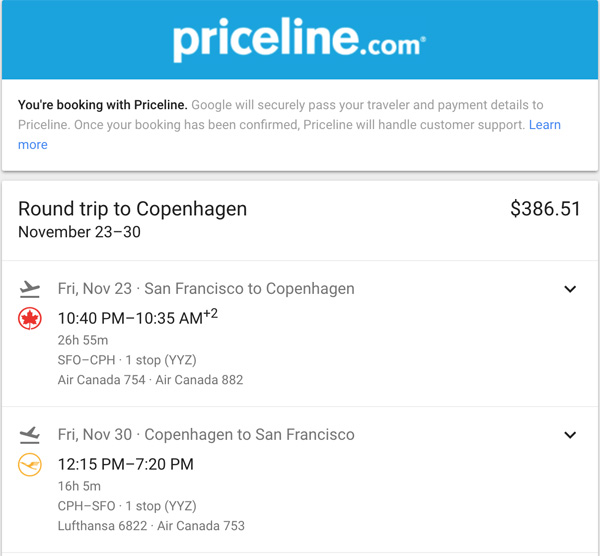
Task: Click the 10:40 PM–10:35 AM departure time
Action: 137,317
